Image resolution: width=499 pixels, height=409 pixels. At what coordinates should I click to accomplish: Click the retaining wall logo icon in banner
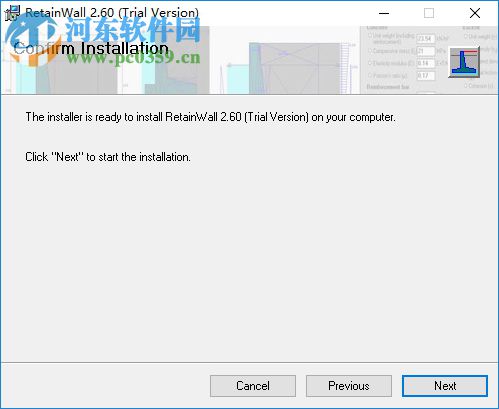point(464,62)
